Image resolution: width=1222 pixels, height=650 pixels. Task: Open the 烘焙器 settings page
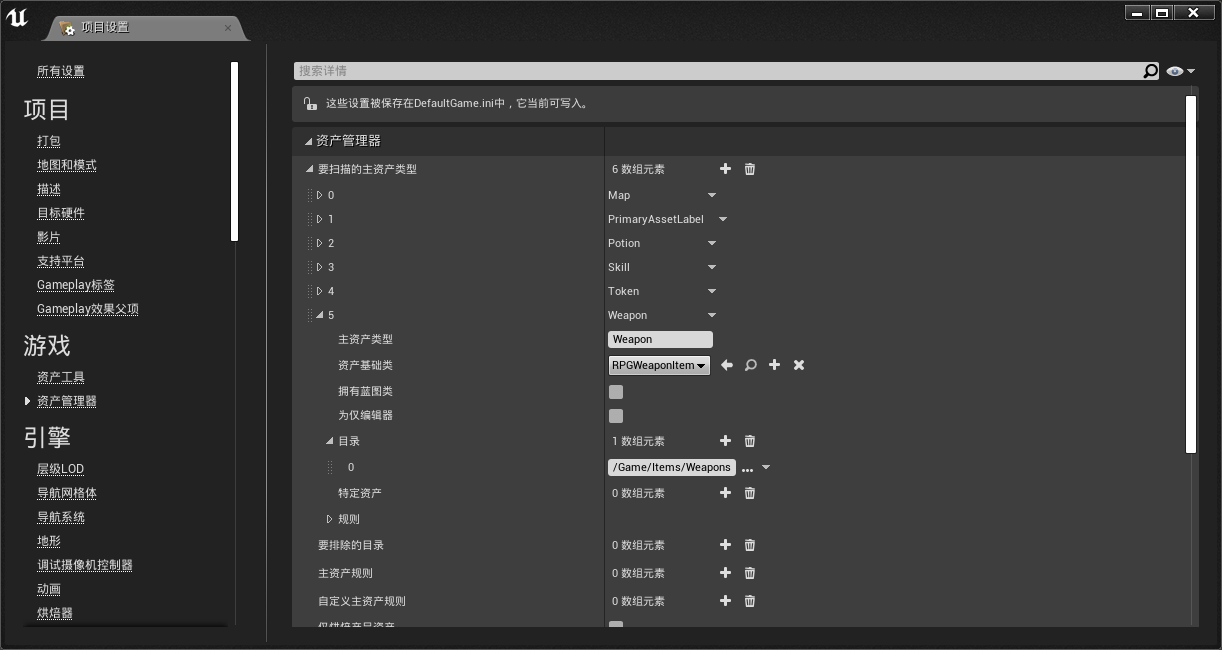point(53,613)
